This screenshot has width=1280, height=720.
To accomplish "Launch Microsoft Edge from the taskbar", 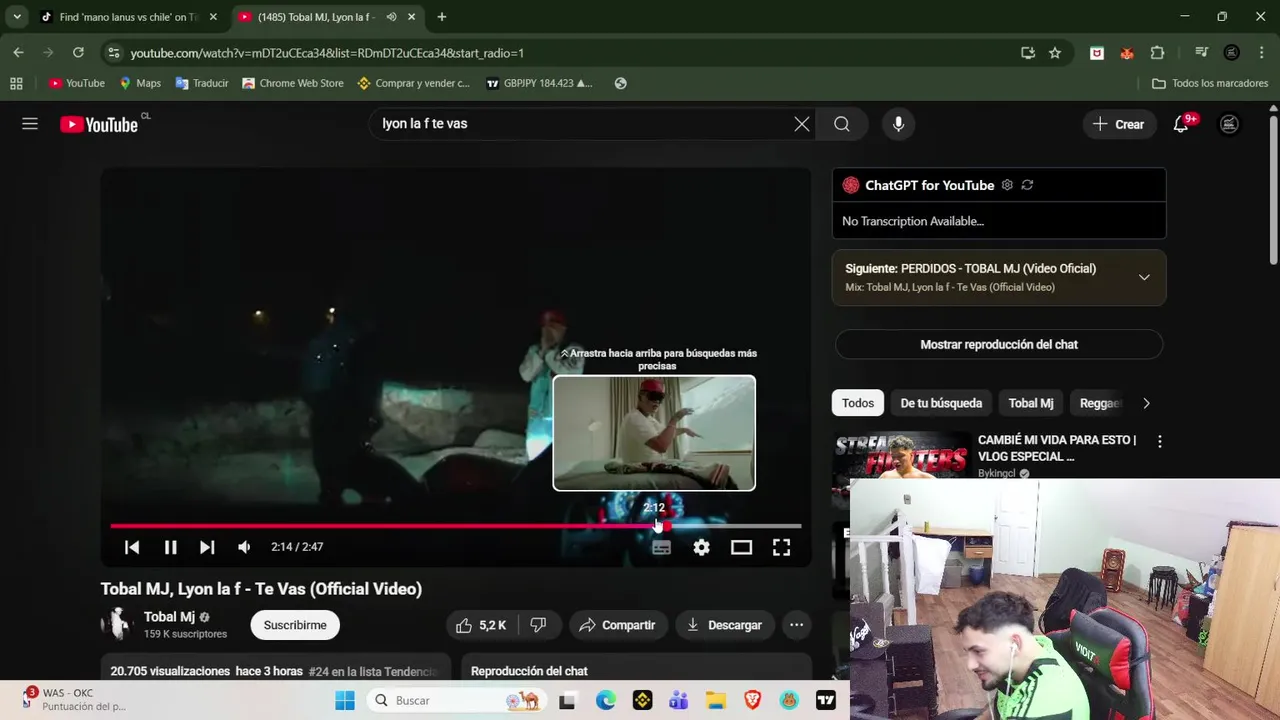I will 606,700.
